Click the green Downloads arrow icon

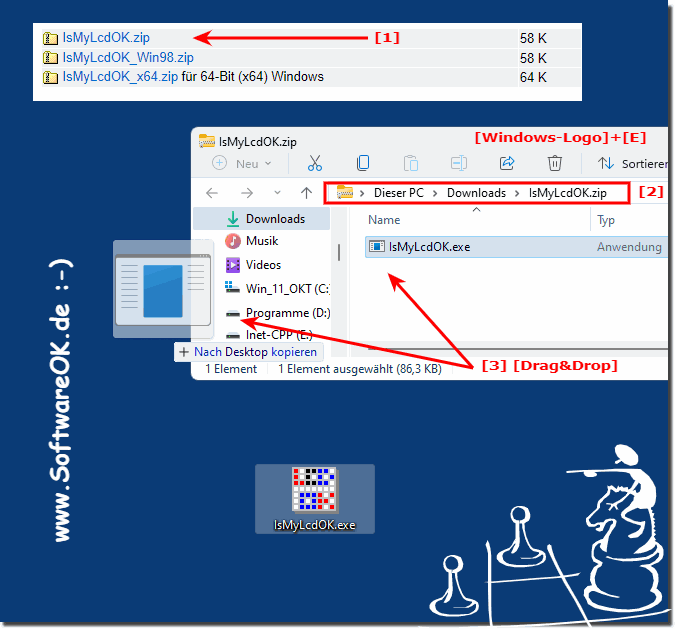click(233, 219)
